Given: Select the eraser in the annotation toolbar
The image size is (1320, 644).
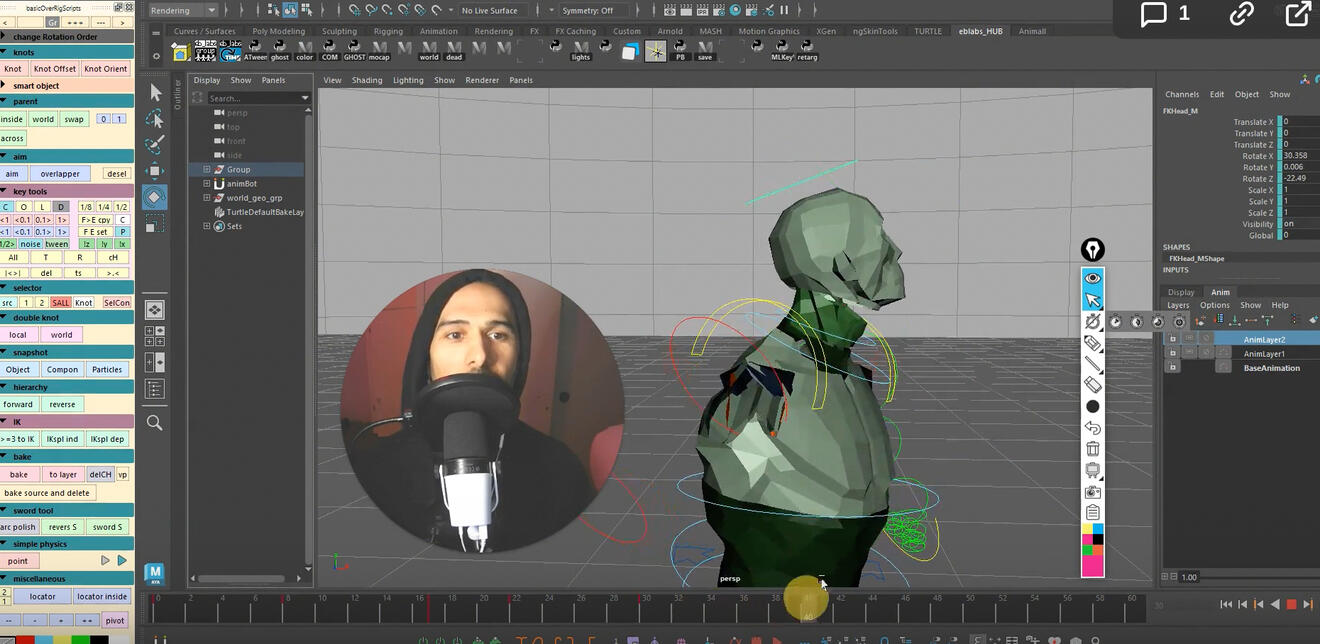Looking at the screenshot, I should [x=1092, y=385].
